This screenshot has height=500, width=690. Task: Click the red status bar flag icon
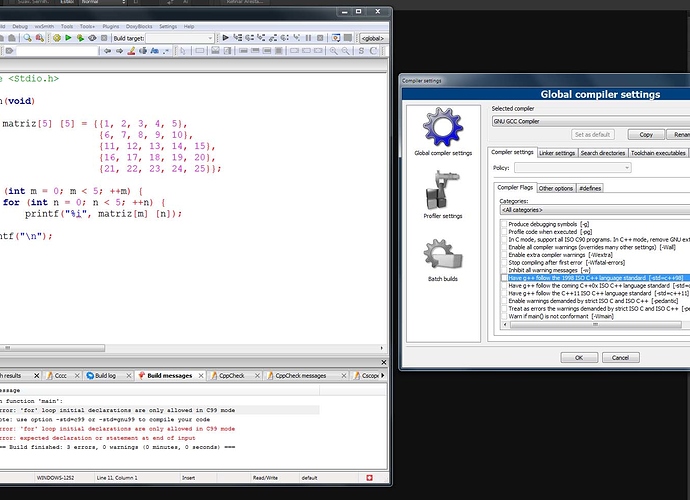[370, 478]
